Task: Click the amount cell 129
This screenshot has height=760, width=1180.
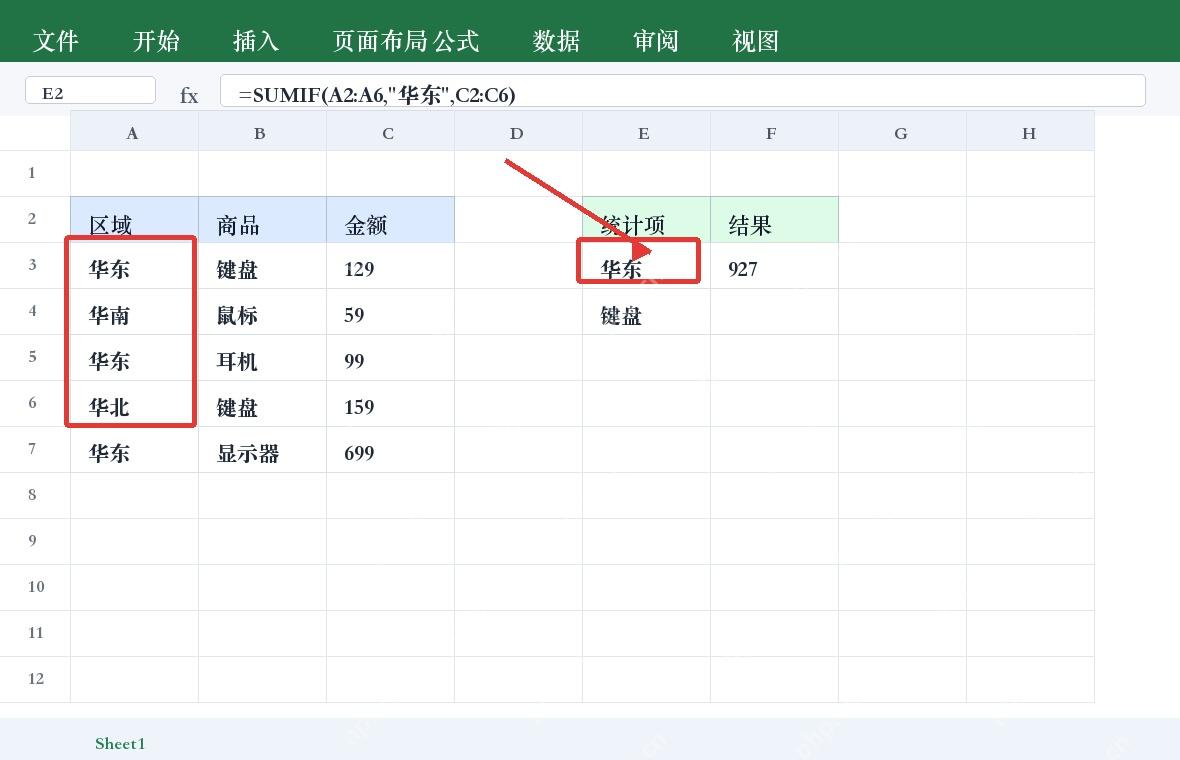Action: tap(391, 266)
